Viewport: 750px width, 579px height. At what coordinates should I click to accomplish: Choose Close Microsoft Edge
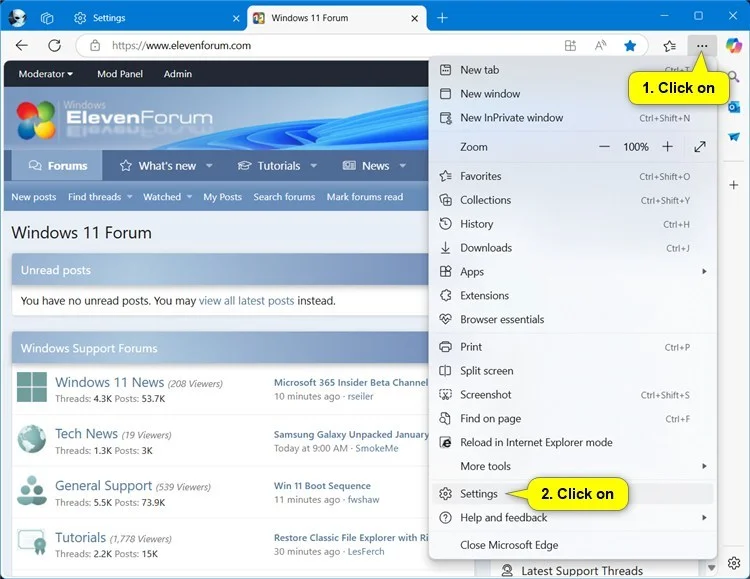[x=573, y=545]
